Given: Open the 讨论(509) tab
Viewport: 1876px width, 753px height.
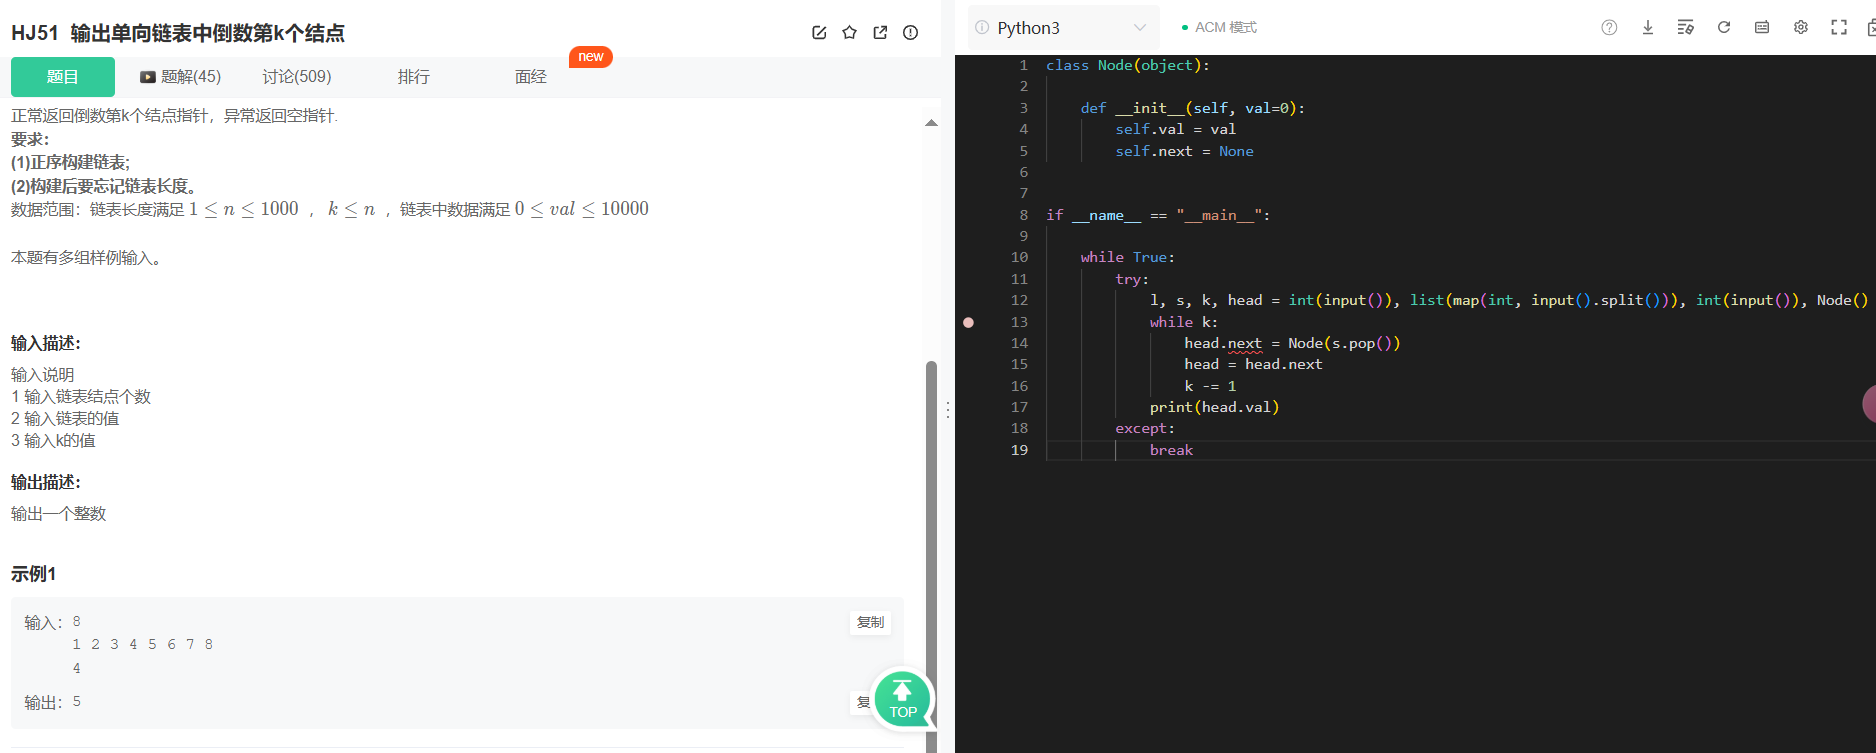Looking at the screenshot, I should click(x=297, y=77).
